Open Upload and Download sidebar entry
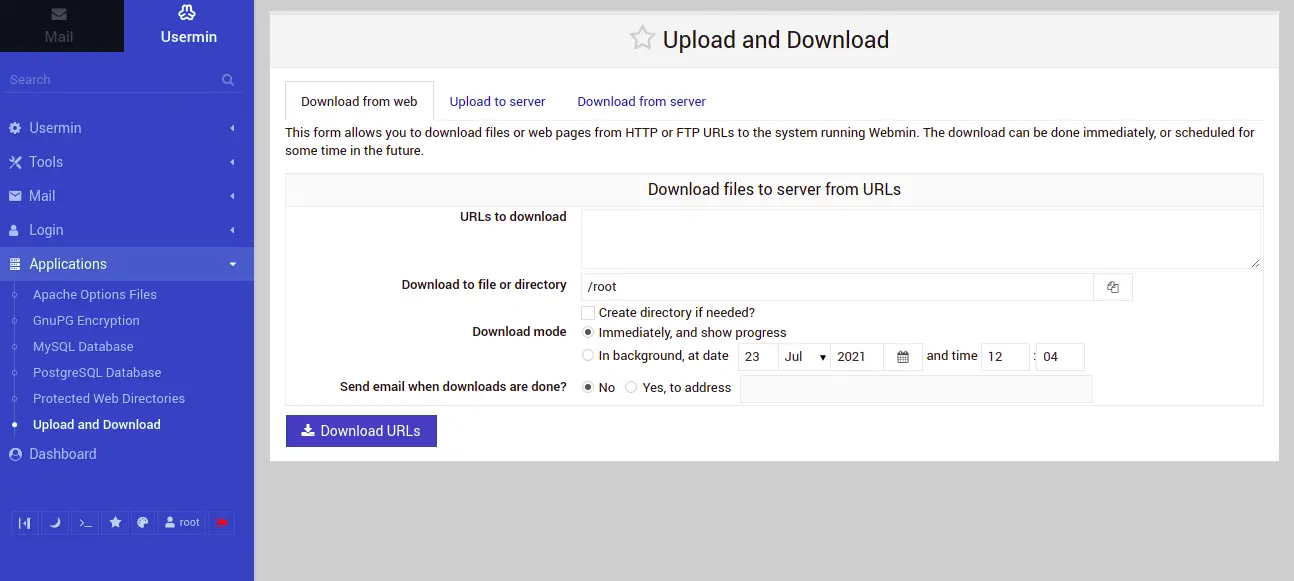Image resolution: width=1294 pixels, height=581 pixels. tap(97, 425)
